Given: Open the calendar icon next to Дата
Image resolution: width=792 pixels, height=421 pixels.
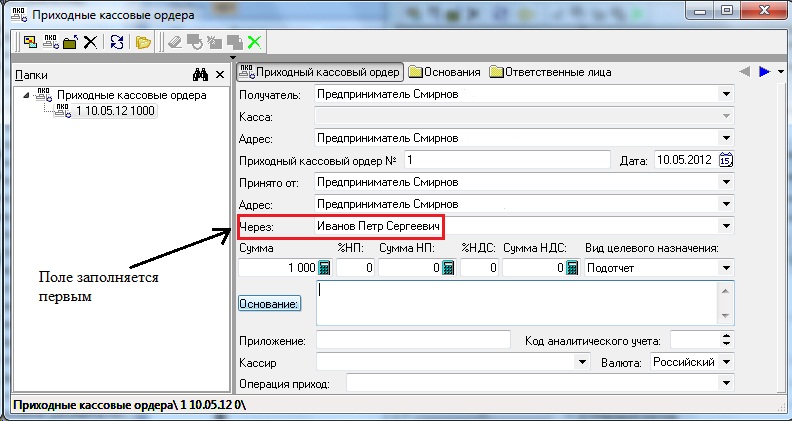Looking at the screenshot, I should [726, 160].
